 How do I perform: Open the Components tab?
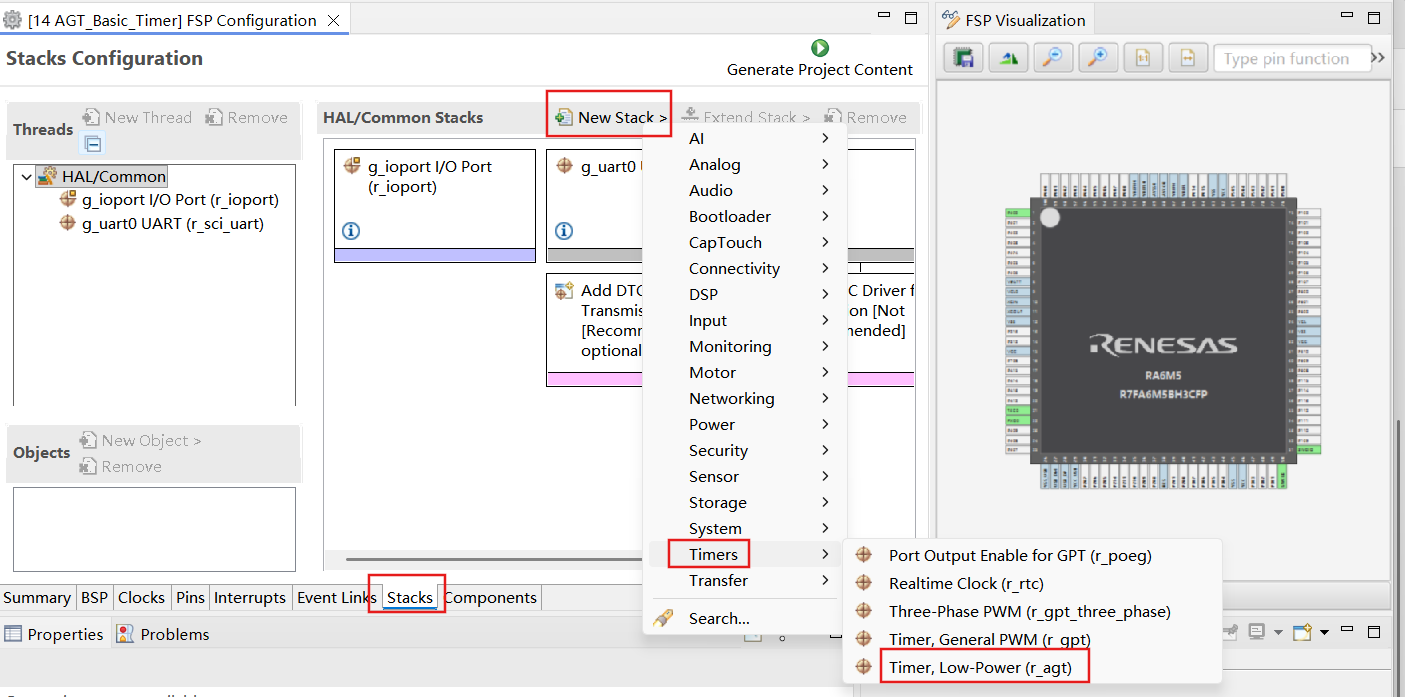(490, 597)
